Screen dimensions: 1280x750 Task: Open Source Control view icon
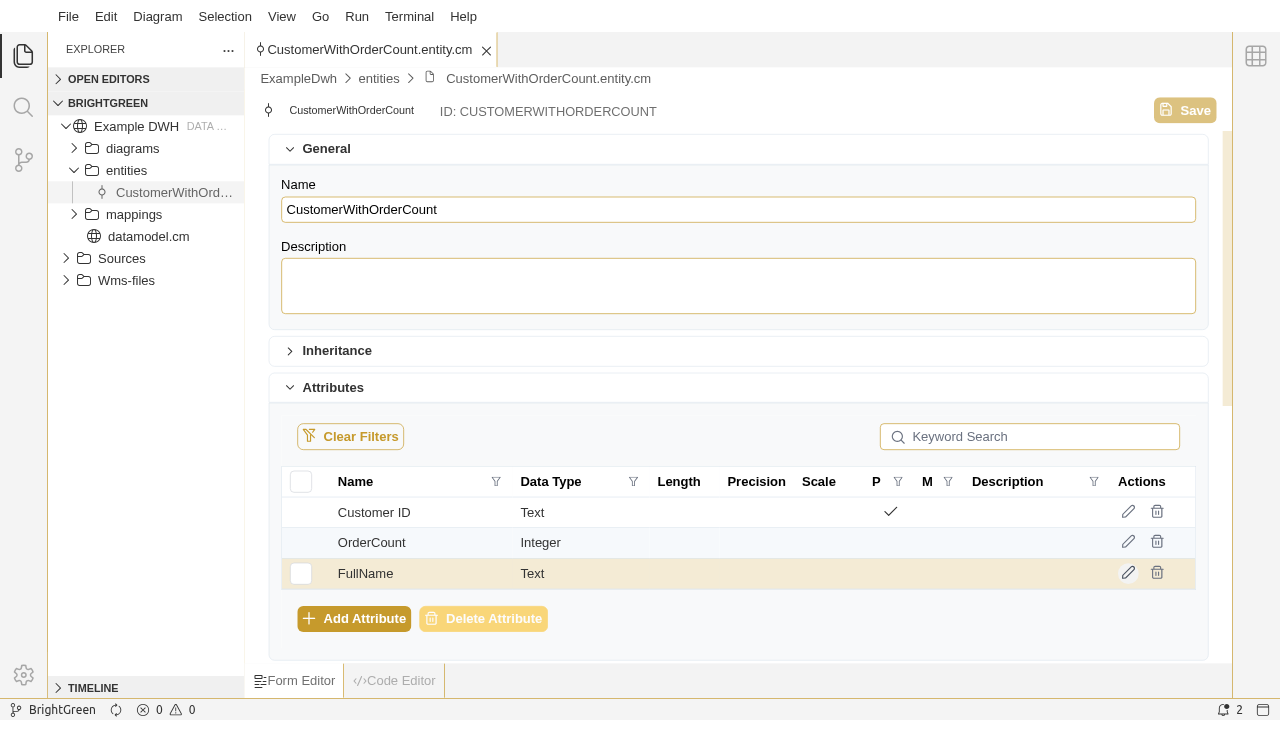[23, 160]
